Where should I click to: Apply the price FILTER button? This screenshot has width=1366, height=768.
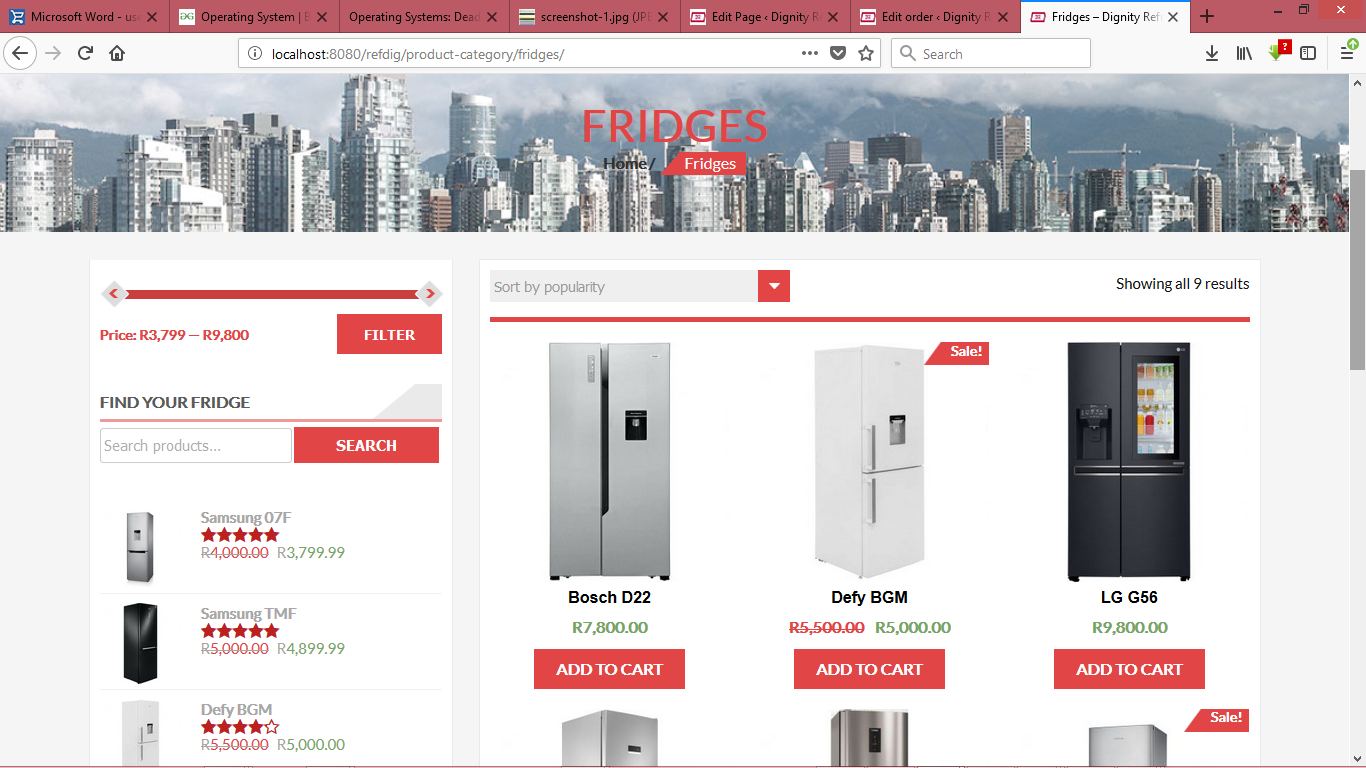point(389,334)
